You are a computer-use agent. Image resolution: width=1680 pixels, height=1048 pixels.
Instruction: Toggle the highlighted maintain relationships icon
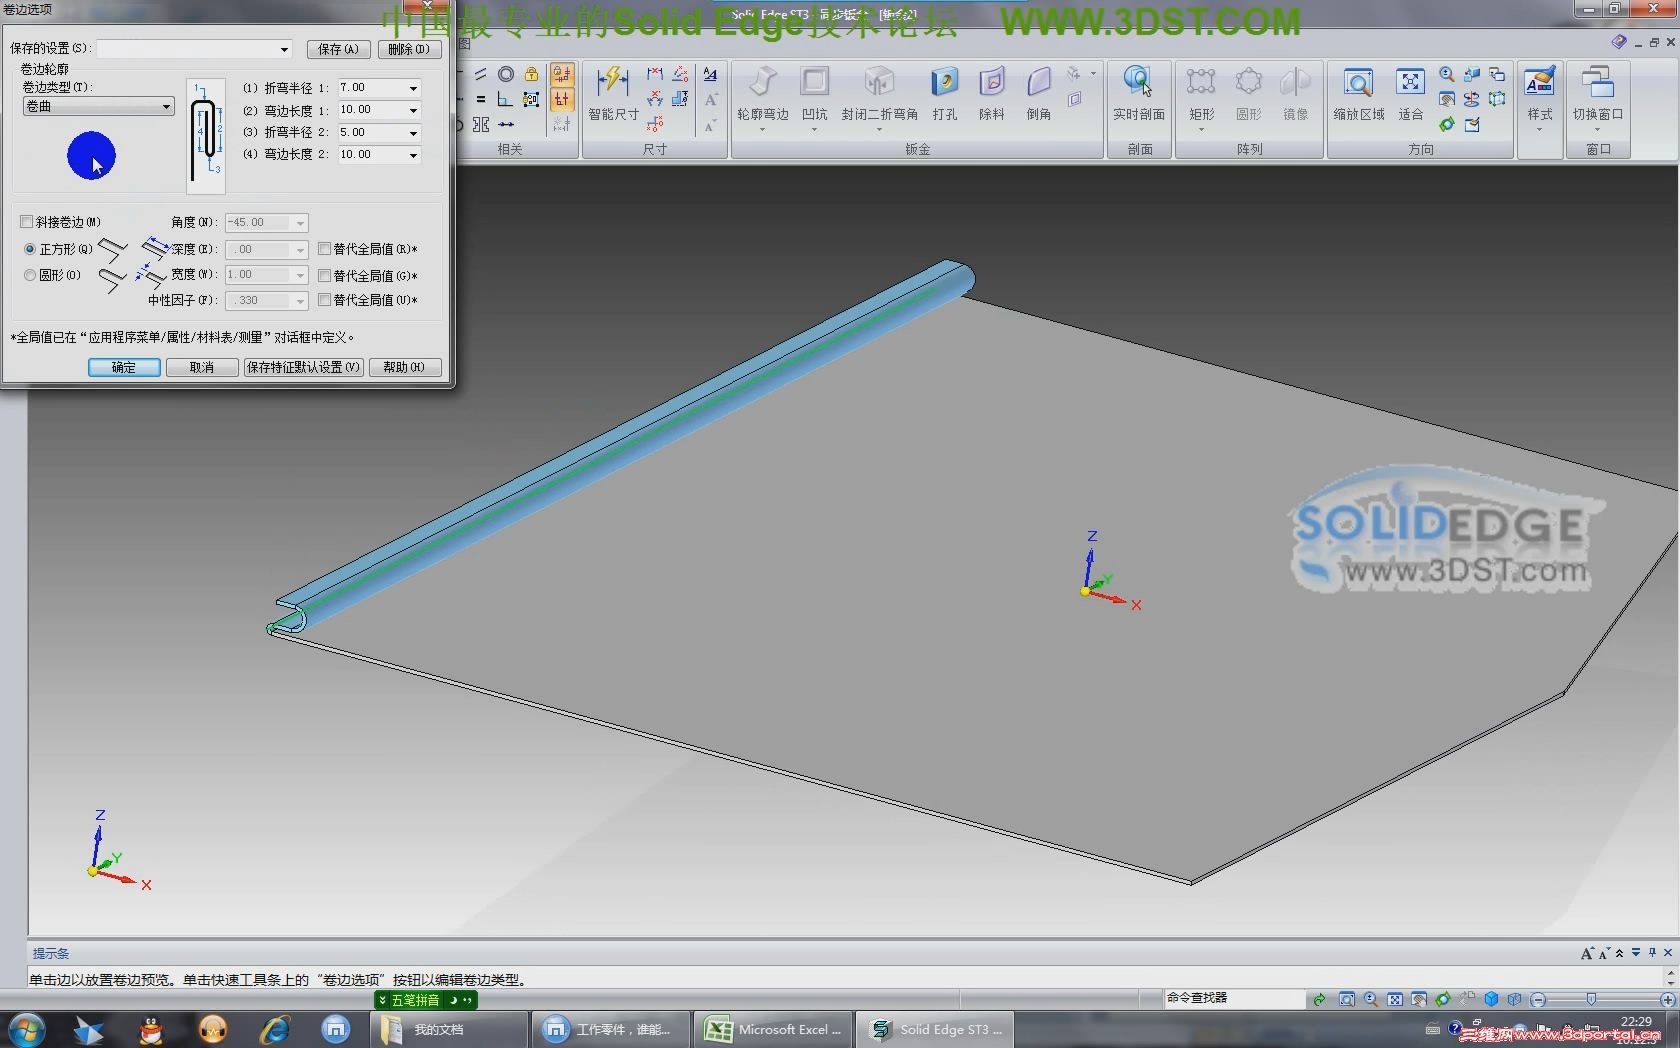tap(562, 74)
